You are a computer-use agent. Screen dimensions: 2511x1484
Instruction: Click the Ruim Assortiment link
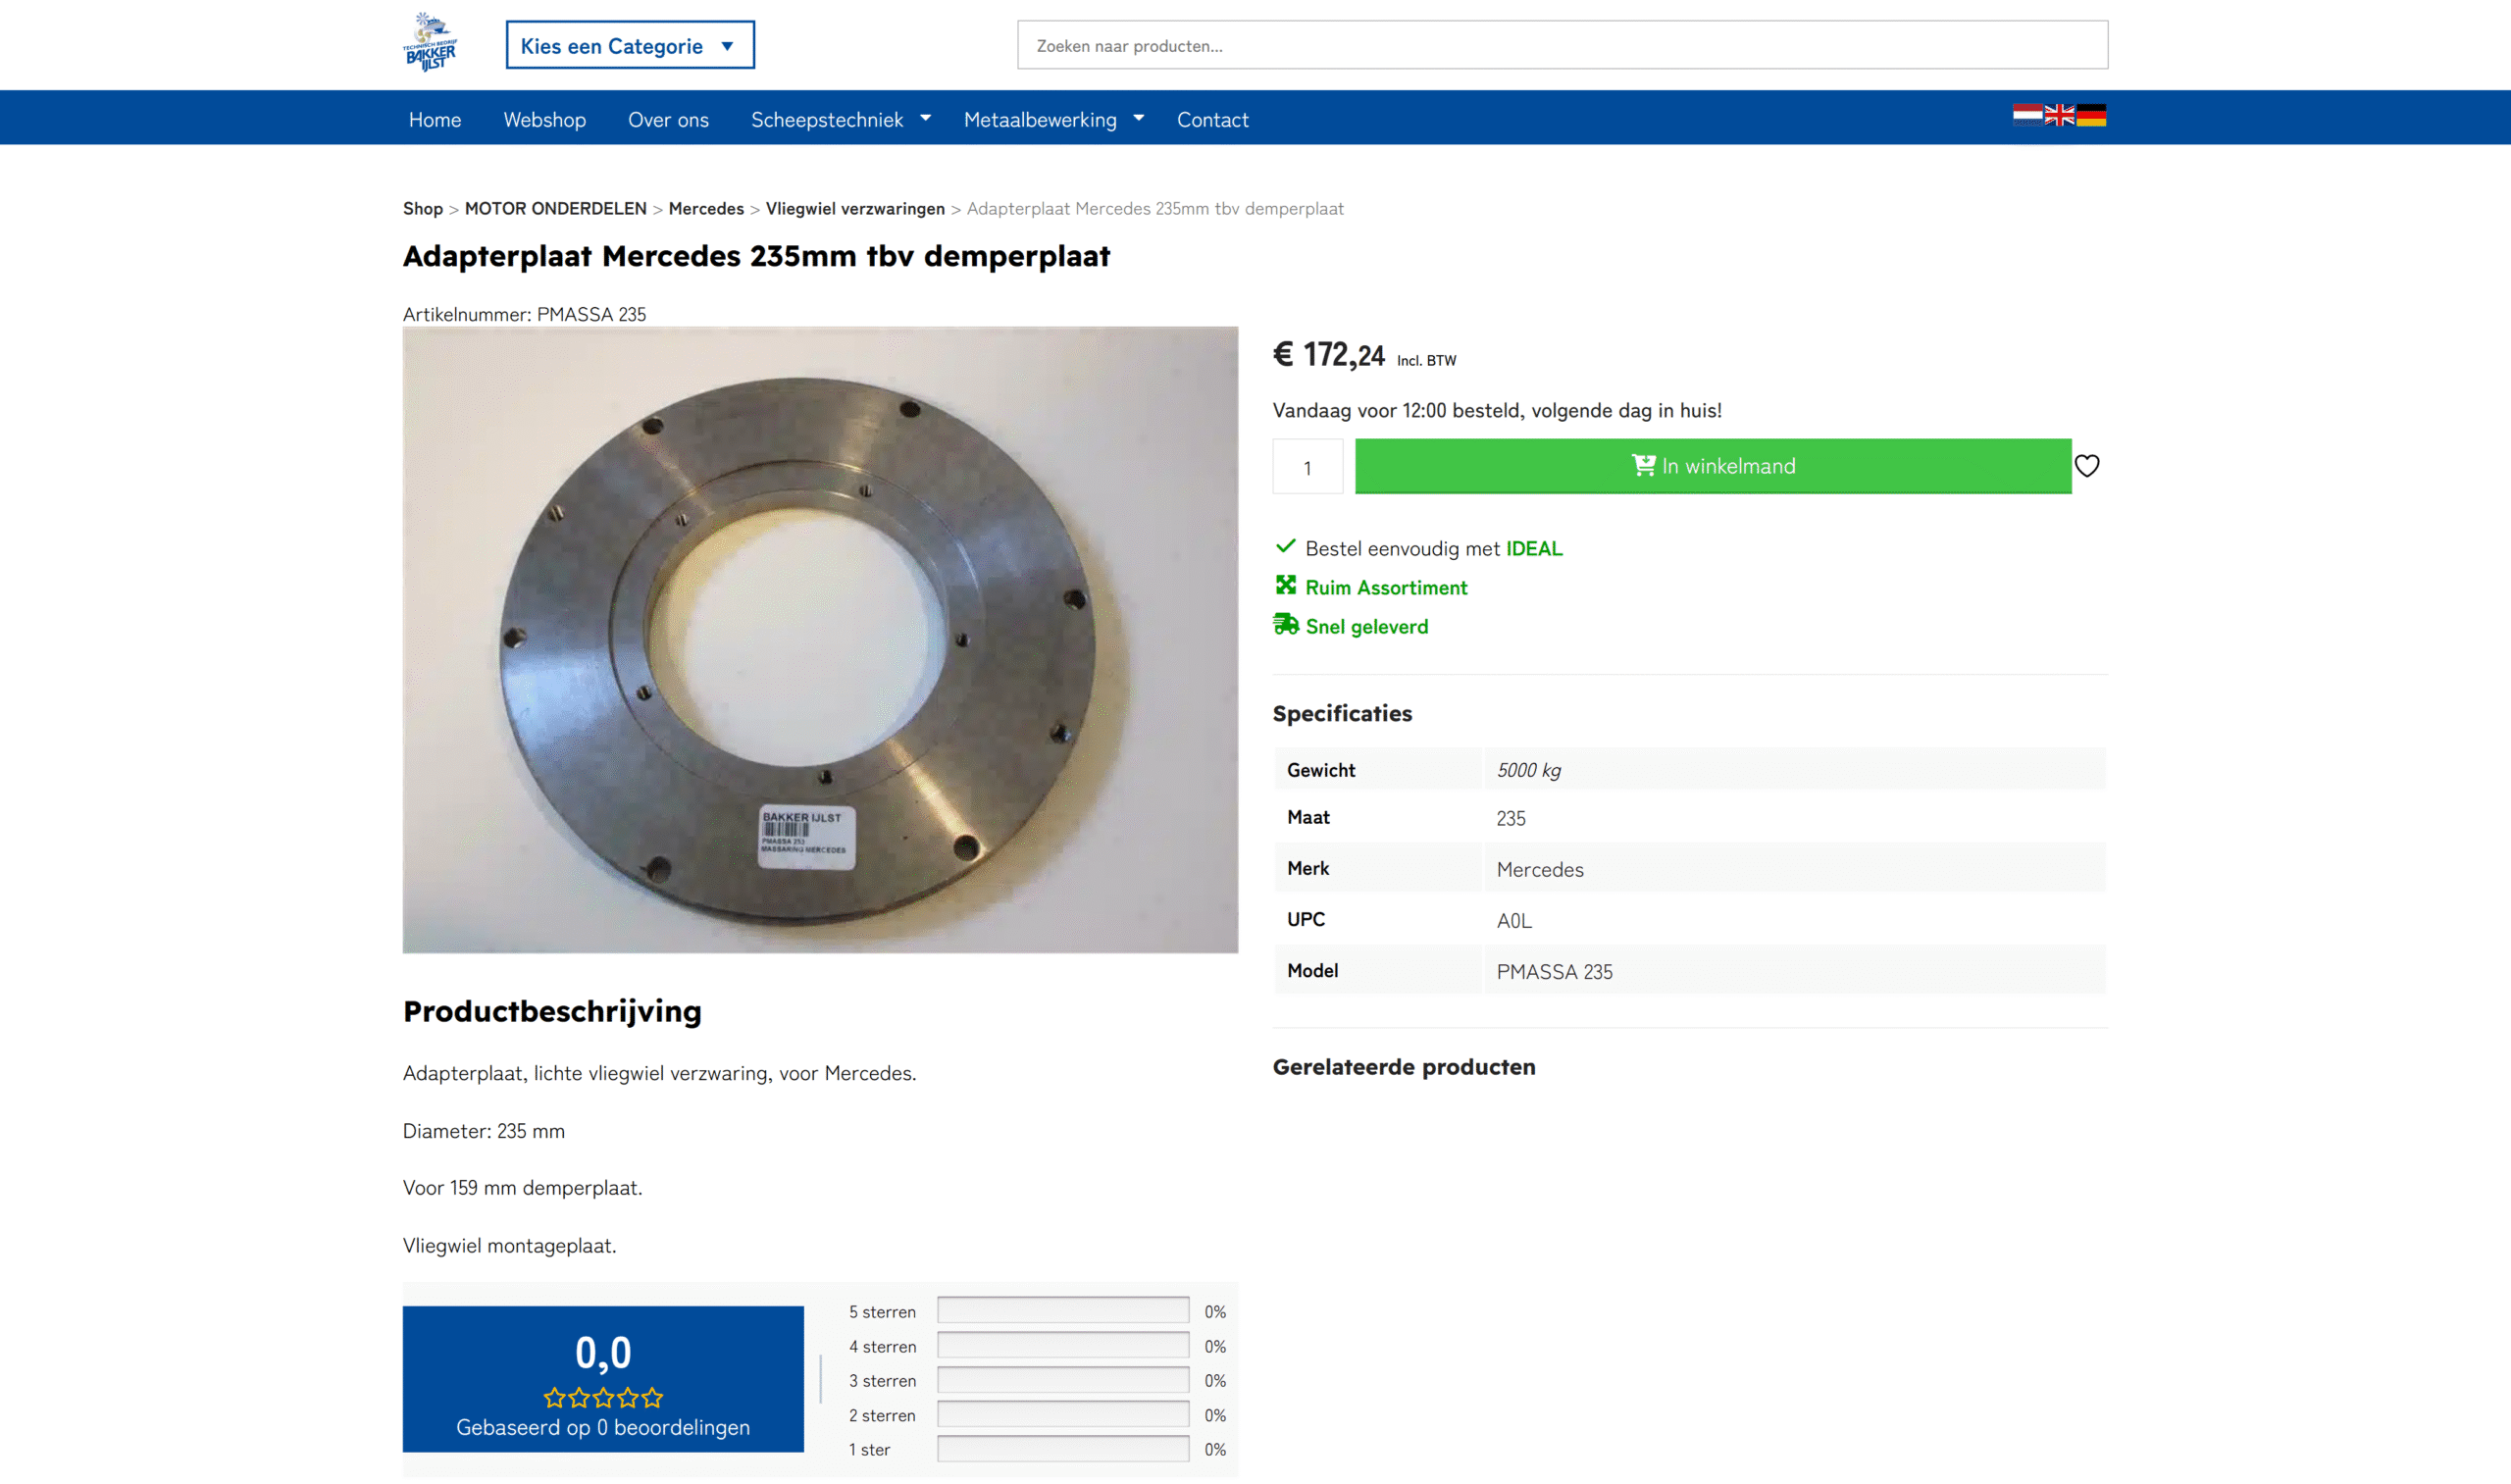1386,587
